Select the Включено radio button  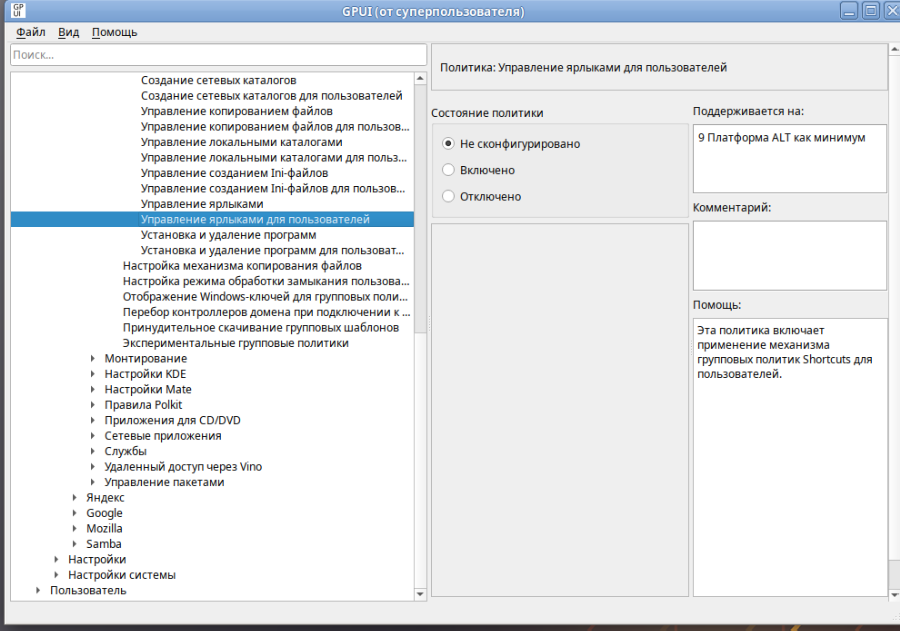click(x=448, y=170)
